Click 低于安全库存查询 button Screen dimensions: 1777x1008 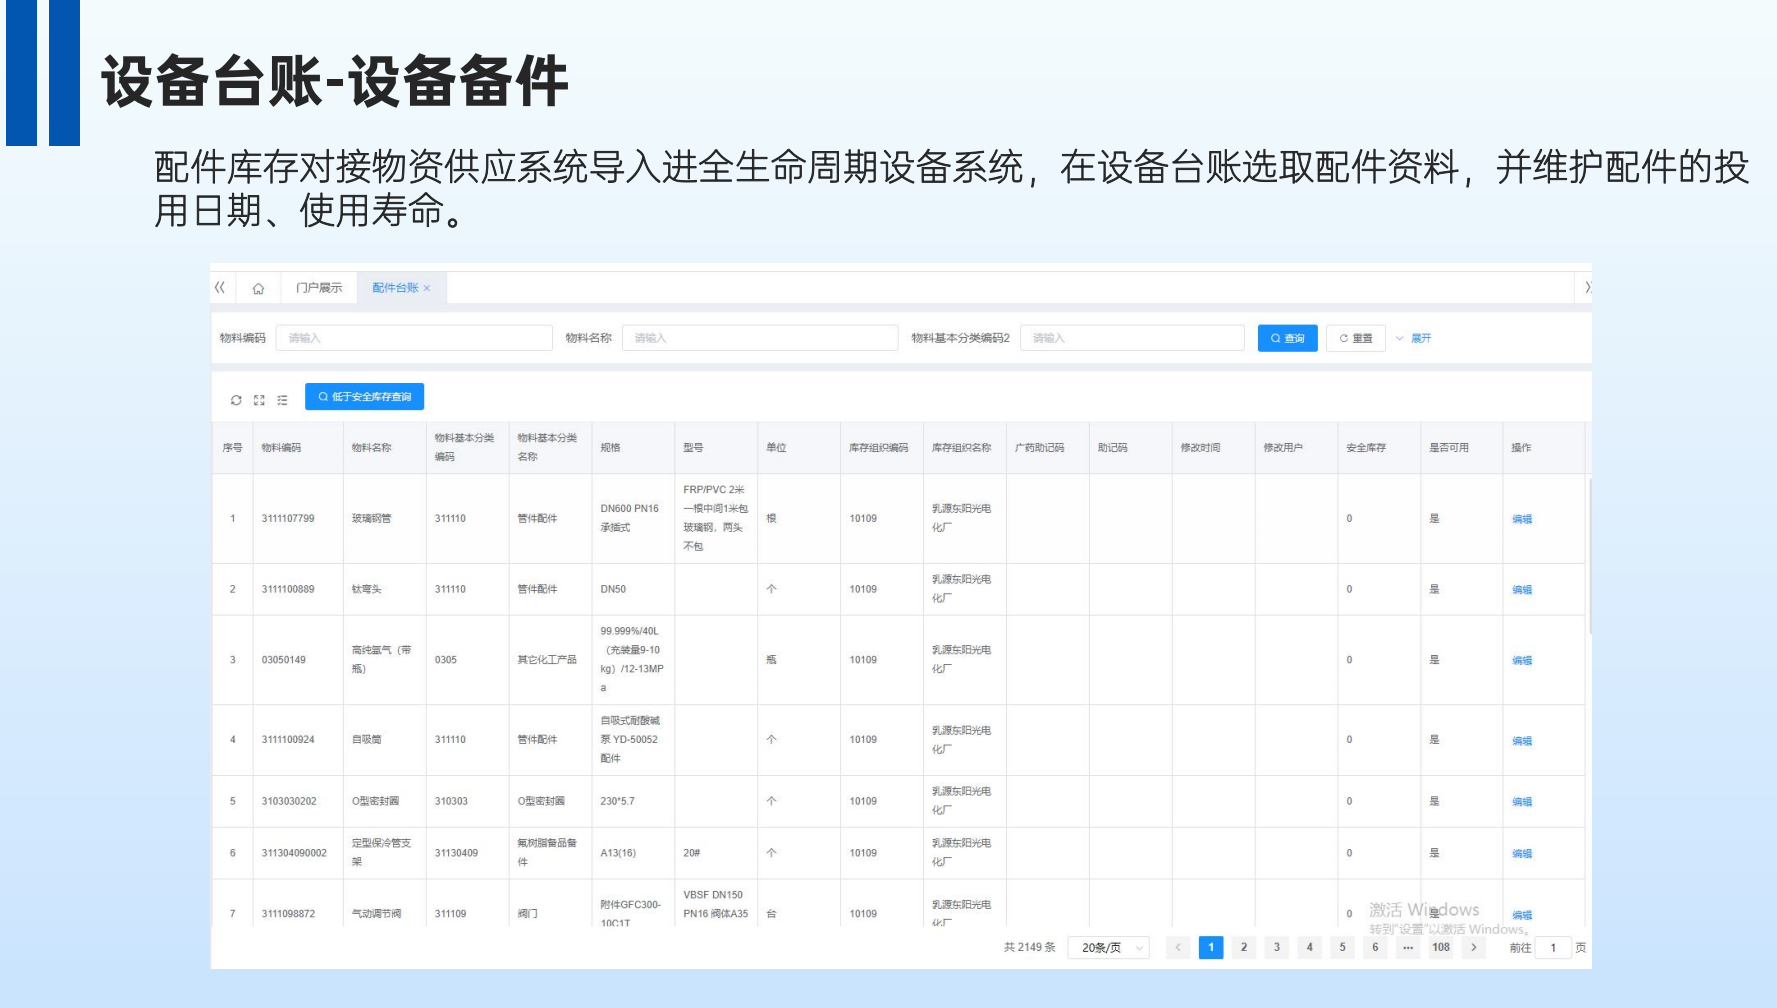click(x=365, y=397)
